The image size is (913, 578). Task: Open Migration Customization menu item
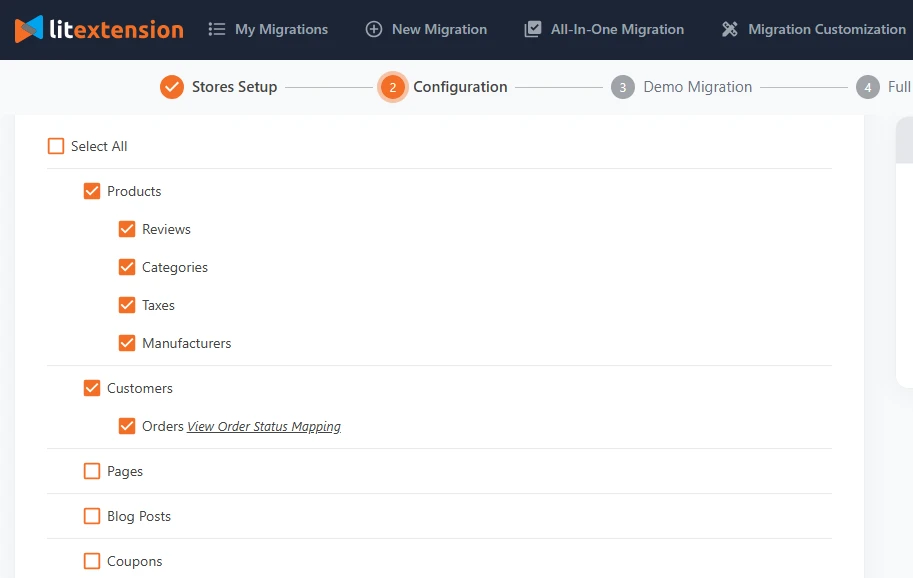pyautogui.click(x=826, y=29)
